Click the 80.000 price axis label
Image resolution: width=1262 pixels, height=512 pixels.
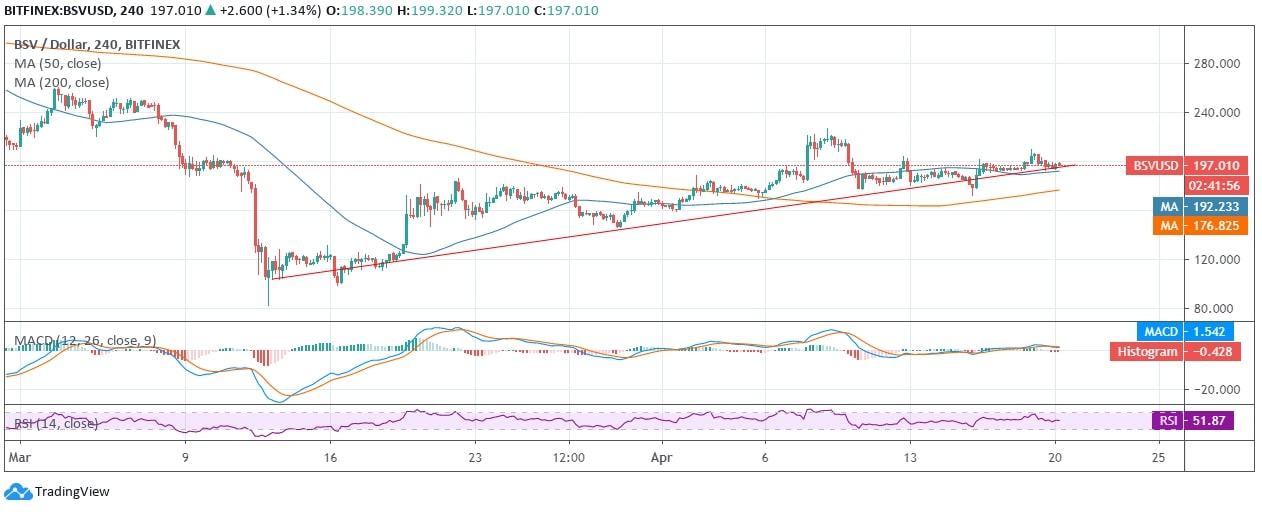tap(1218, 309)
